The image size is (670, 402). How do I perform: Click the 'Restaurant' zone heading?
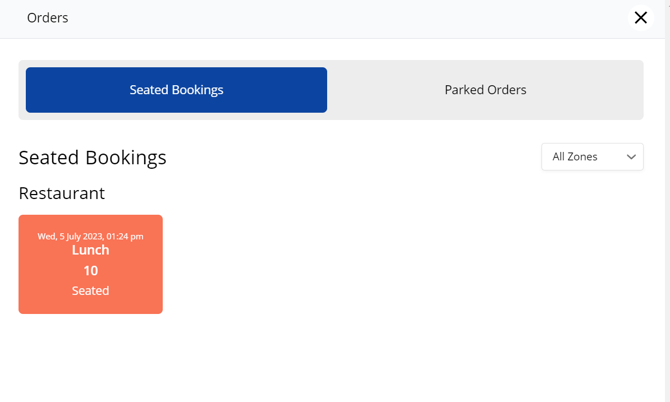click(62, 193)
